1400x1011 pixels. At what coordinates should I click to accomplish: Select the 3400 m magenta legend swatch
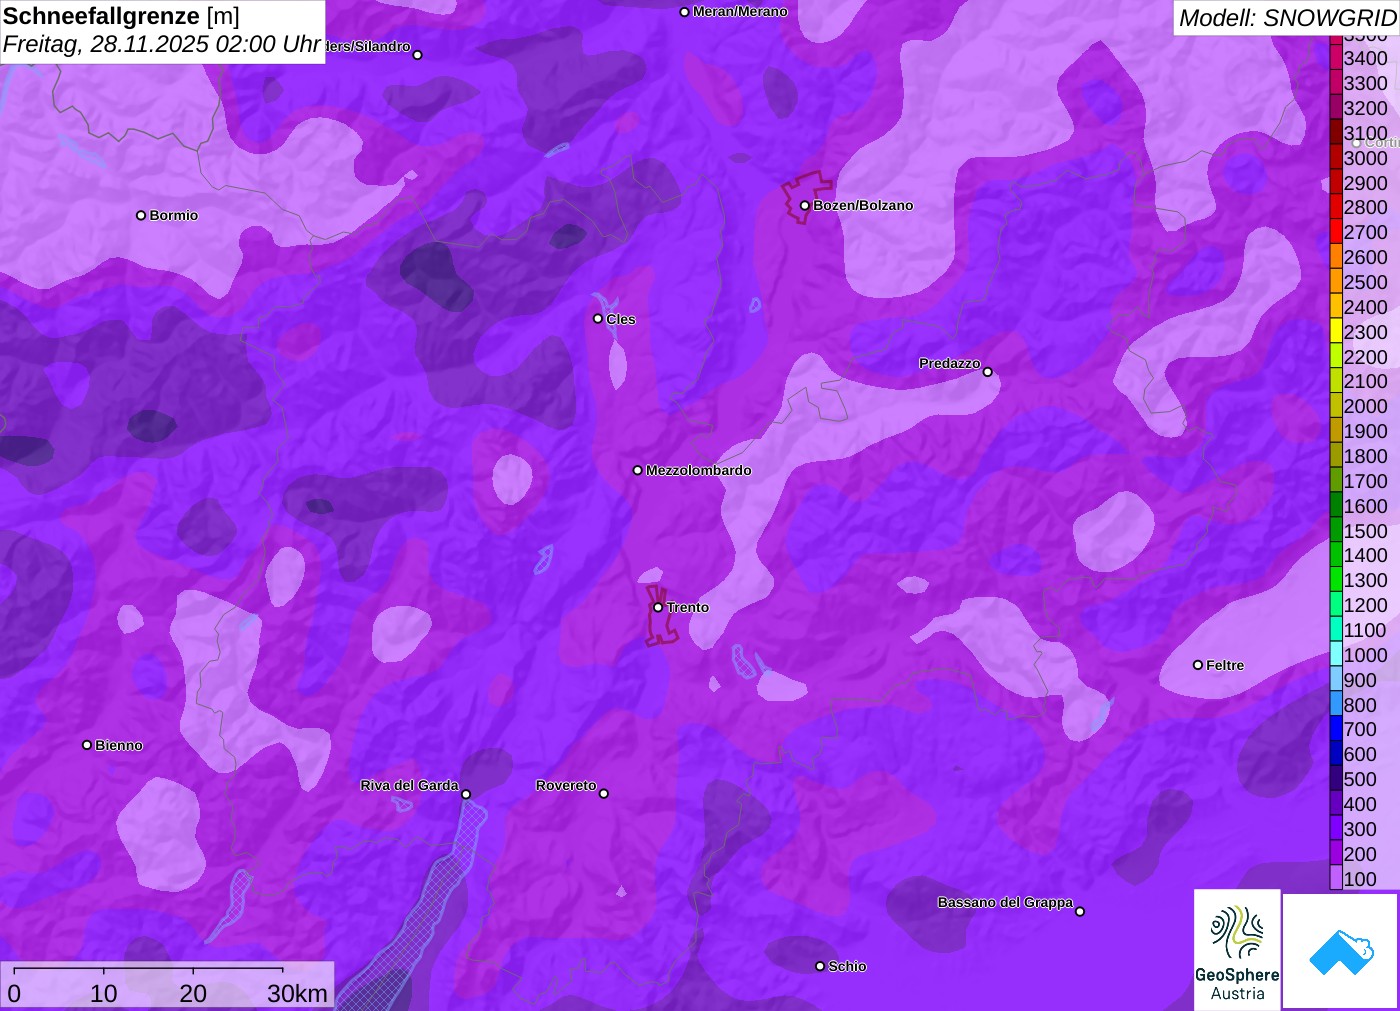click(1336, 58)
